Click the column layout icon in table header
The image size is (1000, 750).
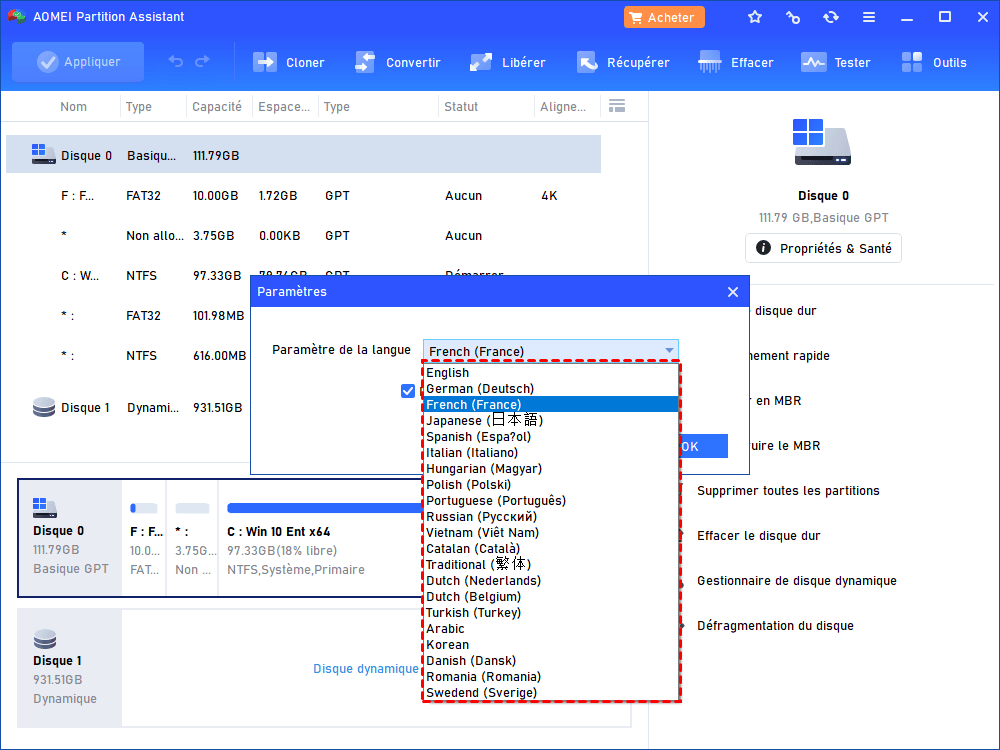point(617,106)
